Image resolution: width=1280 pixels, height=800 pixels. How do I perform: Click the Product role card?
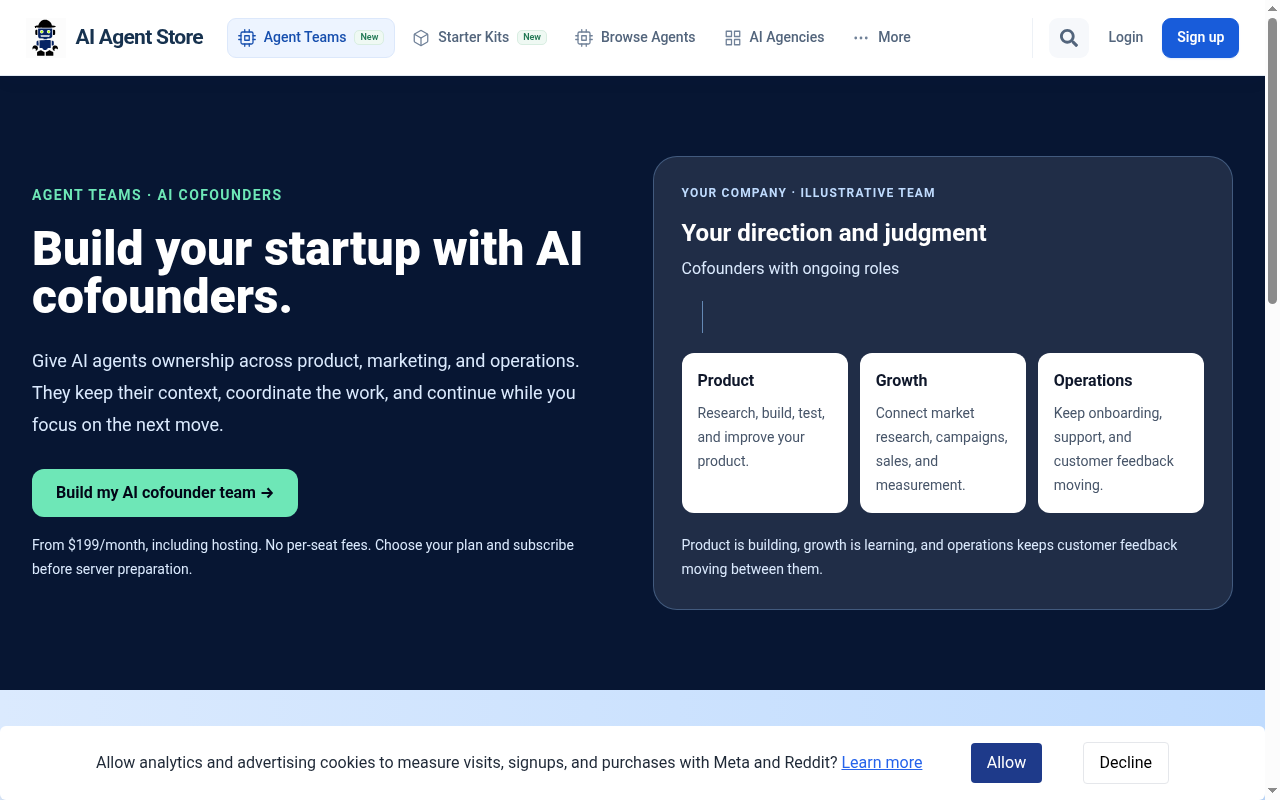coord(765,433)
